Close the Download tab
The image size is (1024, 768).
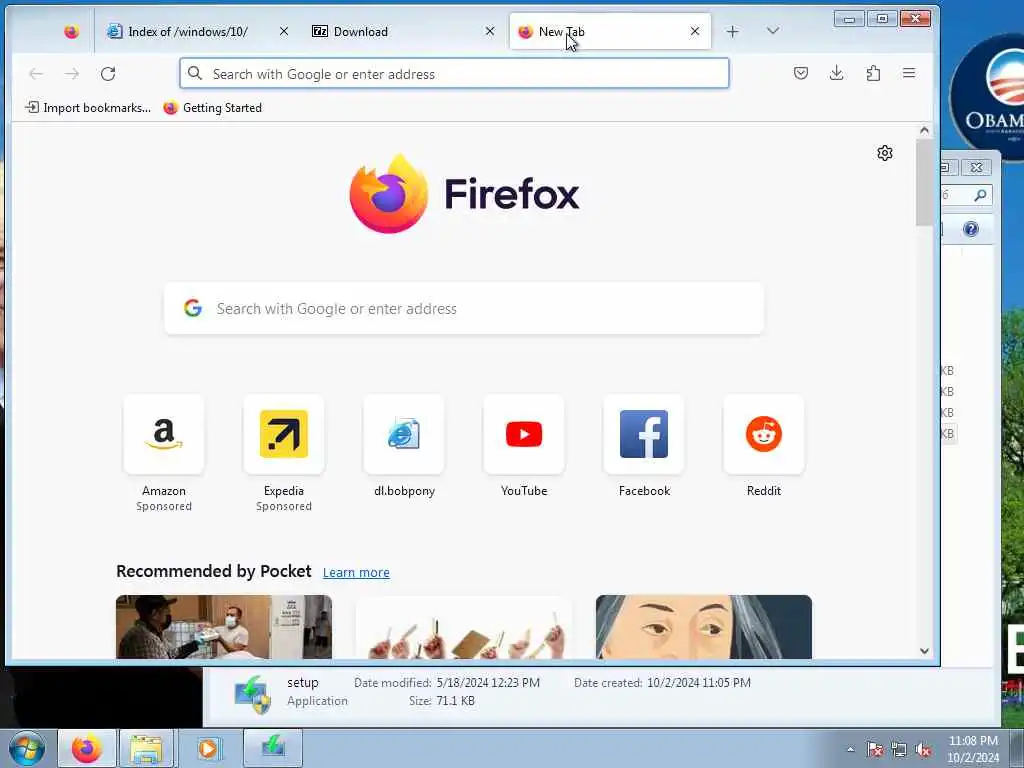(490, 31)
